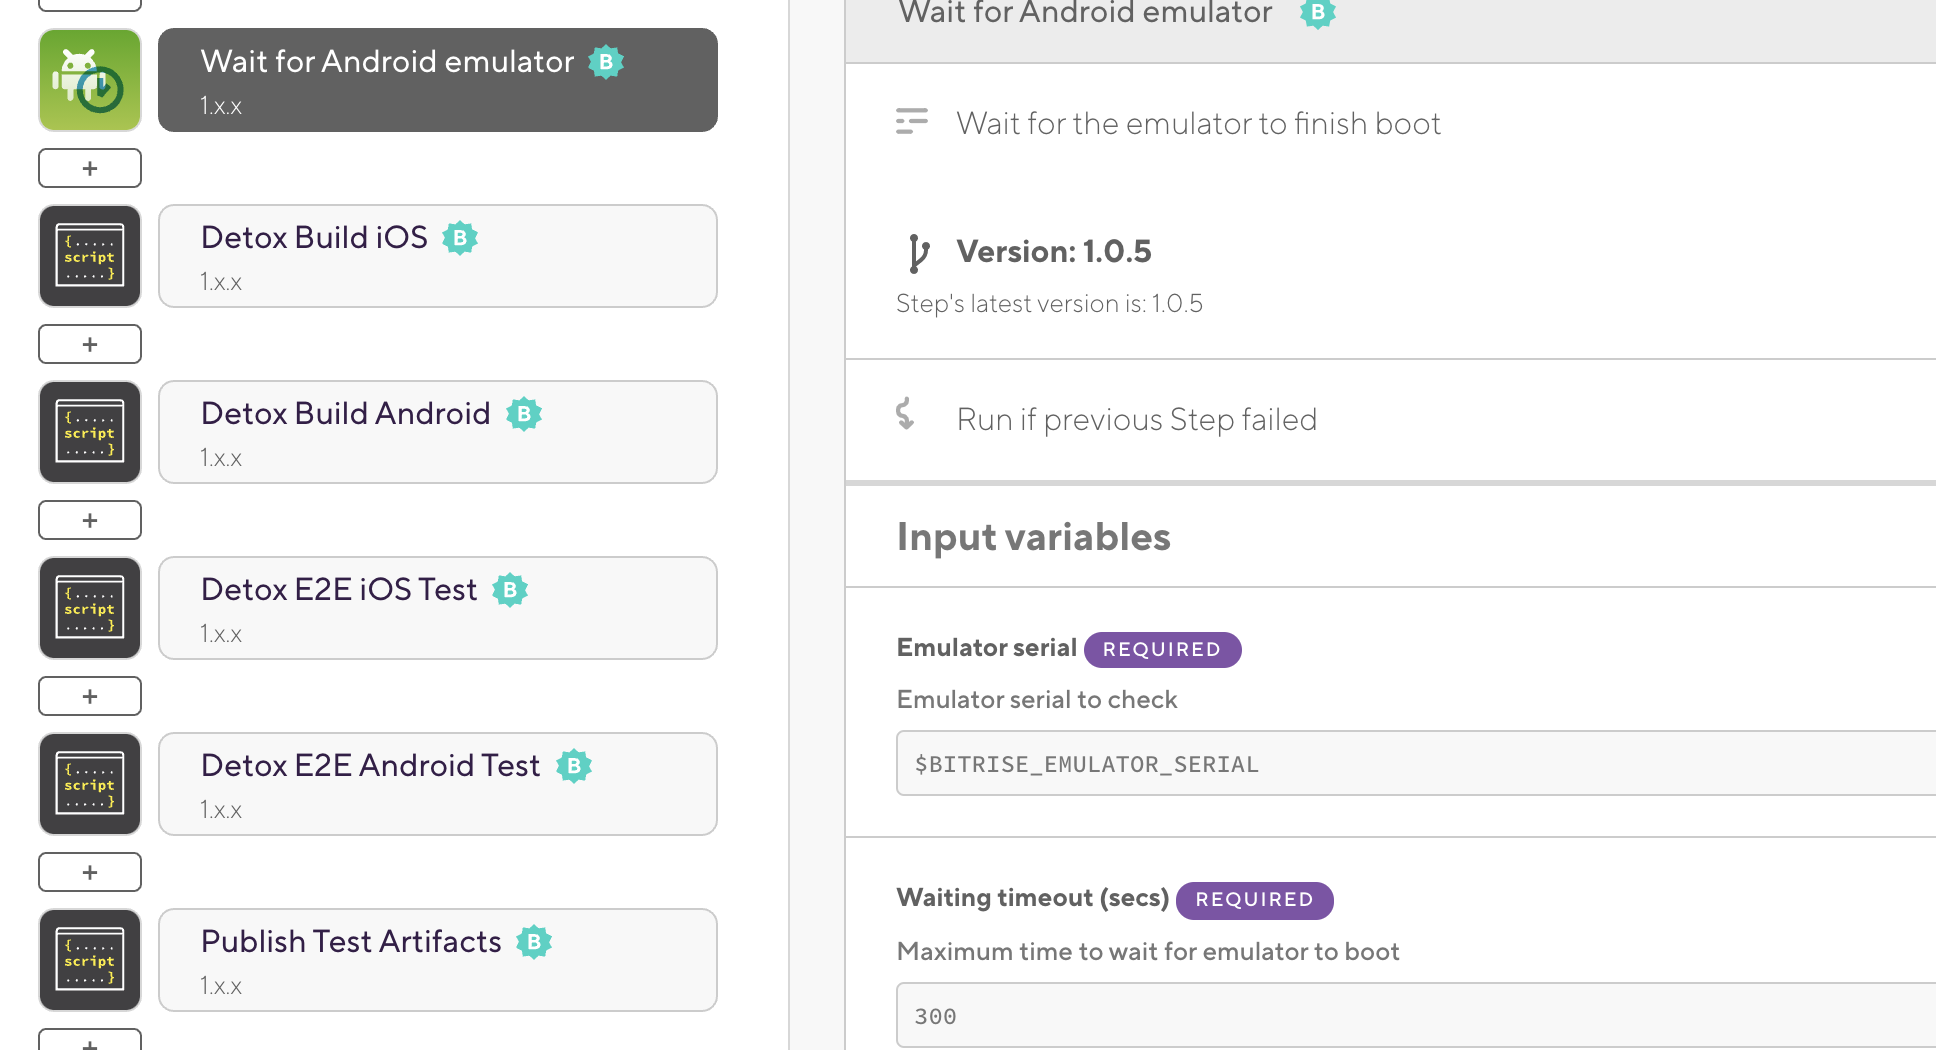Click the verified badge next to Detox Build Android
This screenshot has height=1050, width=1936.
click(524, 414)
